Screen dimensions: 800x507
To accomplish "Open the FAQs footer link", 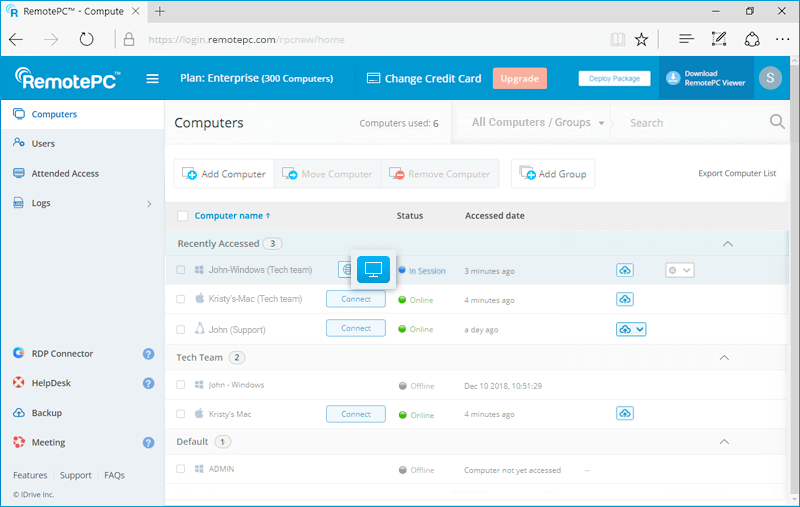I will [114, 475].
